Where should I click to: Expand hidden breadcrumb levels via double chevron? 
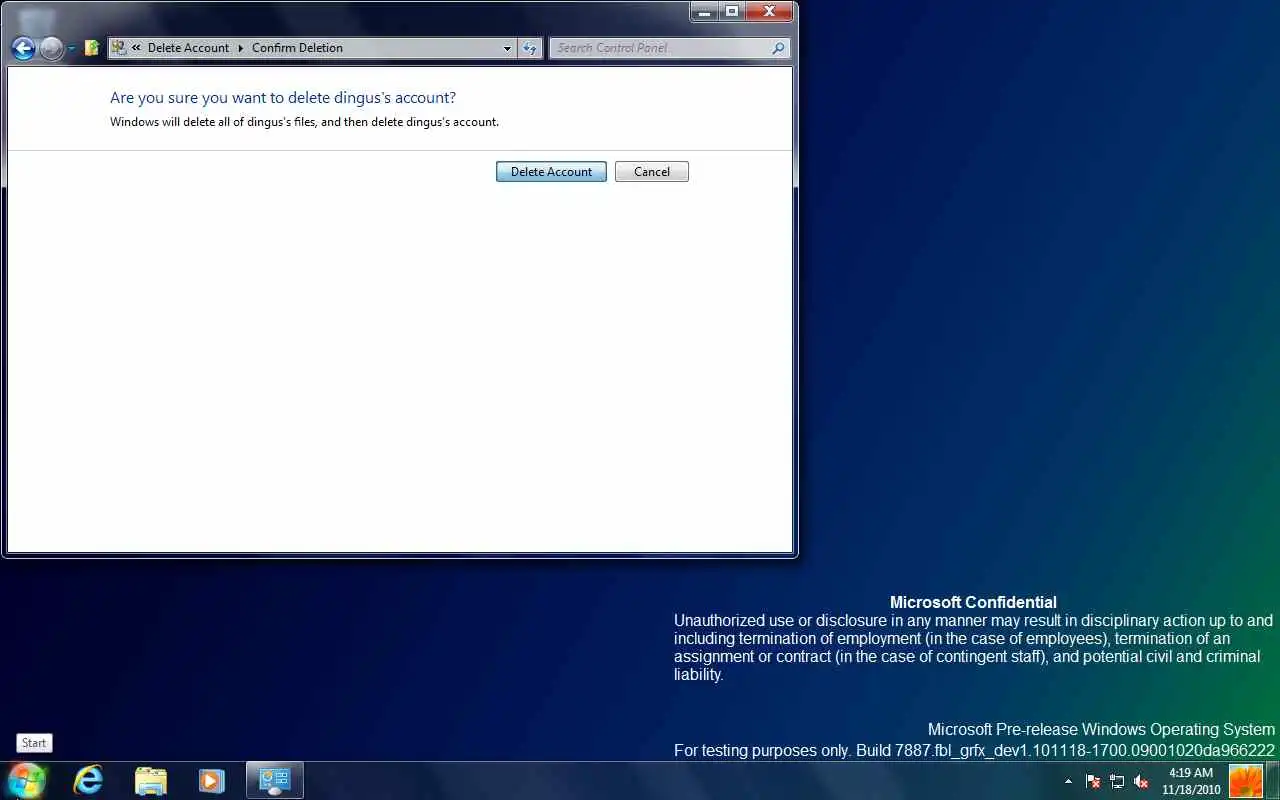click(137, 48)
